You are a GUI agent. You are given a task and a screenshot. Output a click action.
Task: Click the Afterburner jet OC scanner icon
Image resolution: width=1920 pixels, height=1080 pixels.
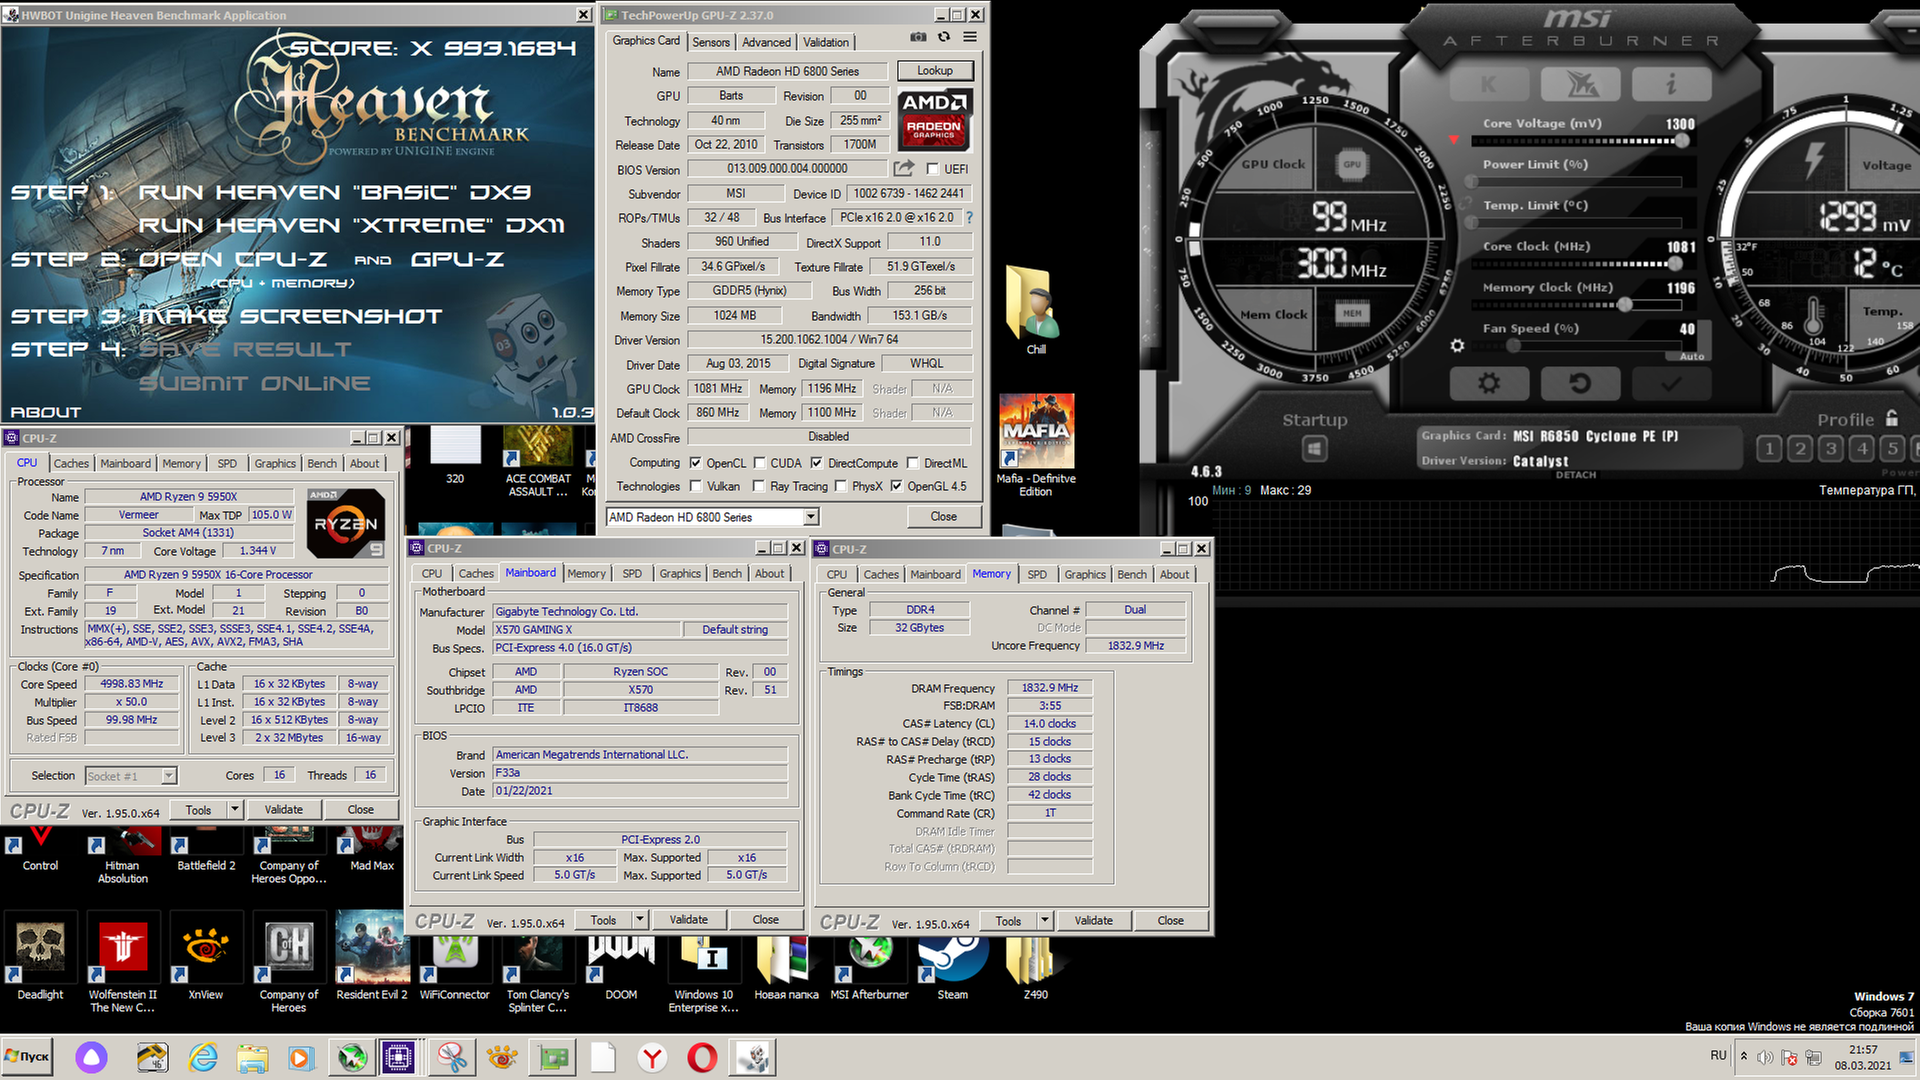pos(1580,84)
